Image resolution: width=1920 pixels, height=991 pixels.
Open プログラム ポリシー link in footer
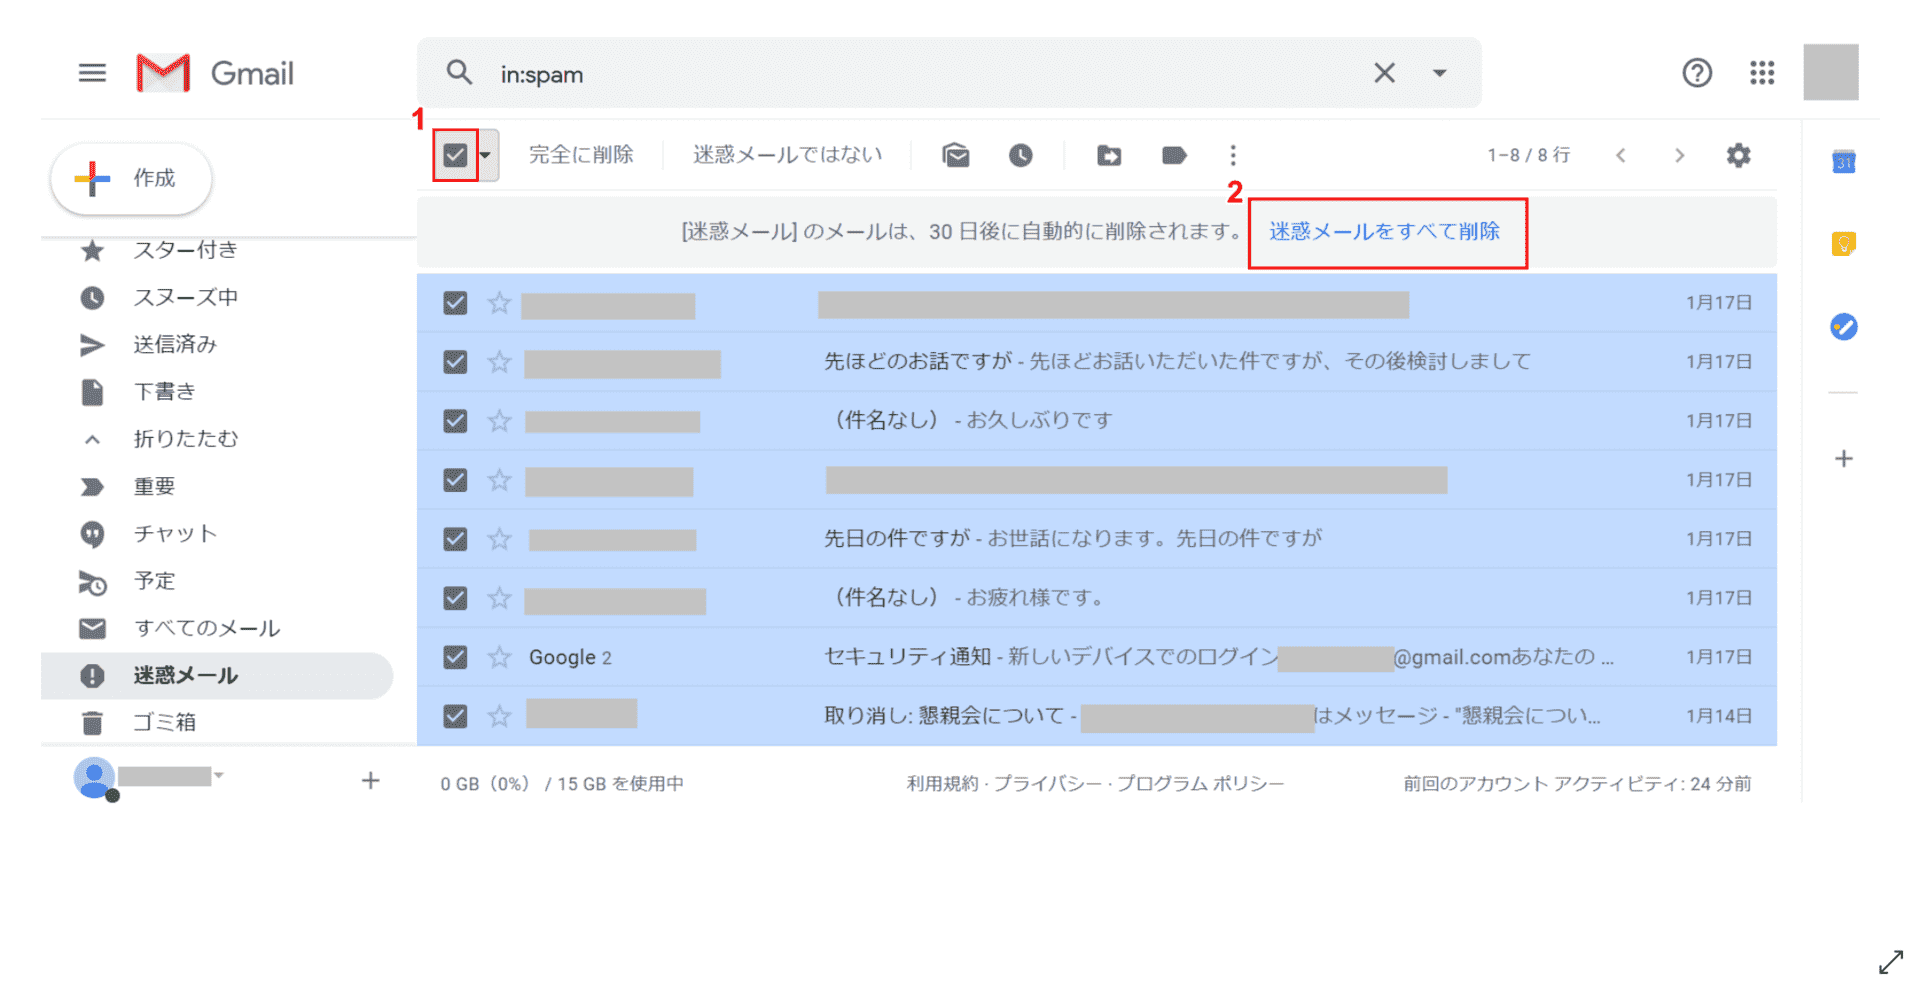tap(1200, 784)
